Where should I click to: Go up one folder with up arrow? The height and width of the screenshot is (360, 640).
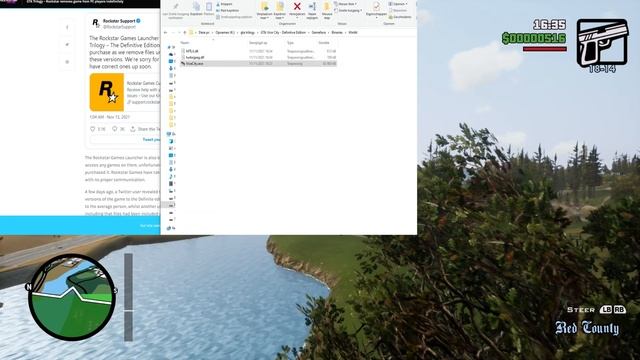pyautogui.click(x=185, y=32)
